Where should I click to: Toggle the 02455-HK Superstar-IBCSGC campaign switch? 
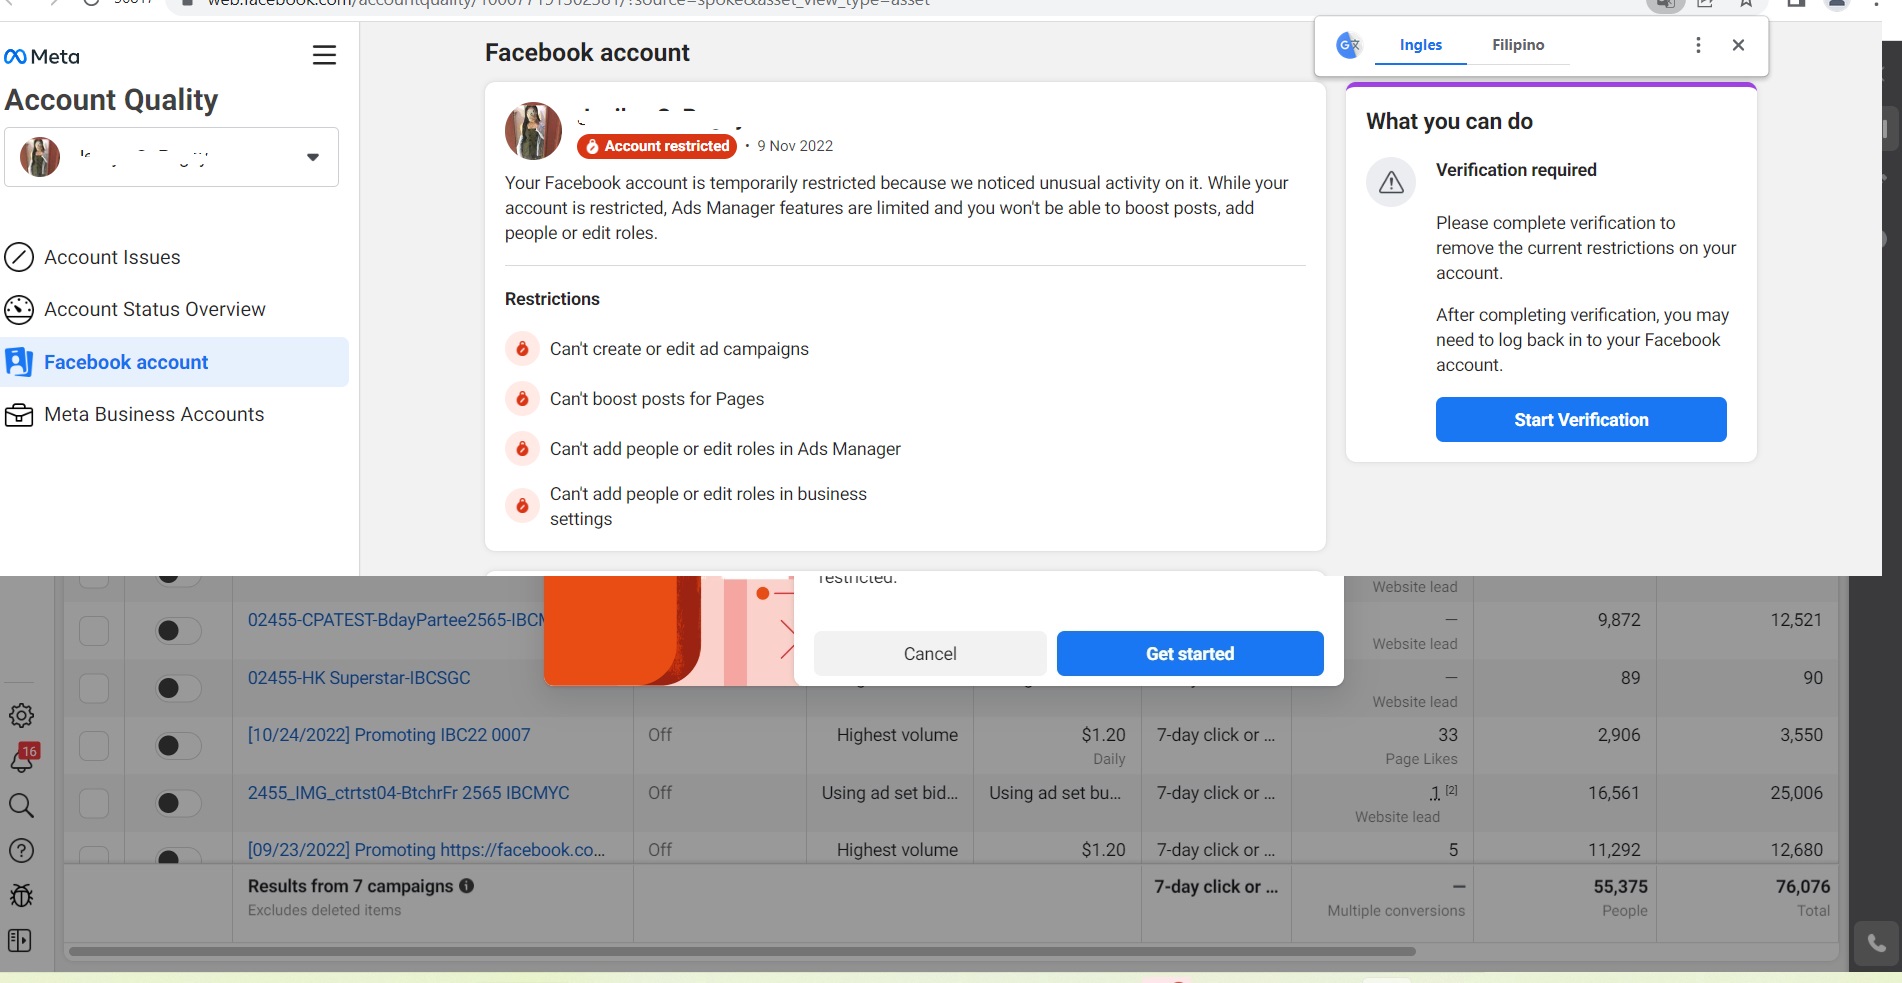coord(178,688)
